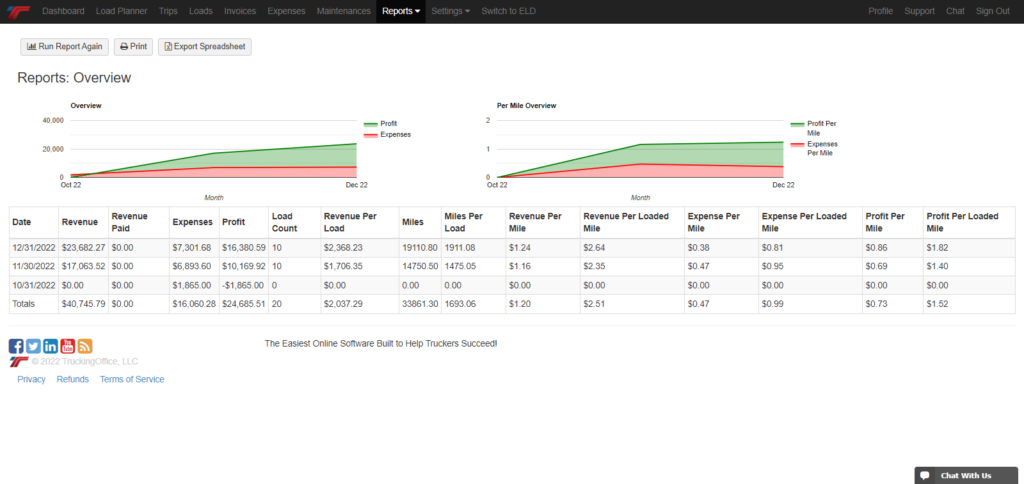Open the YouTube social icon
The height and width of the screenshot is (484, 1024).
(67, 346)
